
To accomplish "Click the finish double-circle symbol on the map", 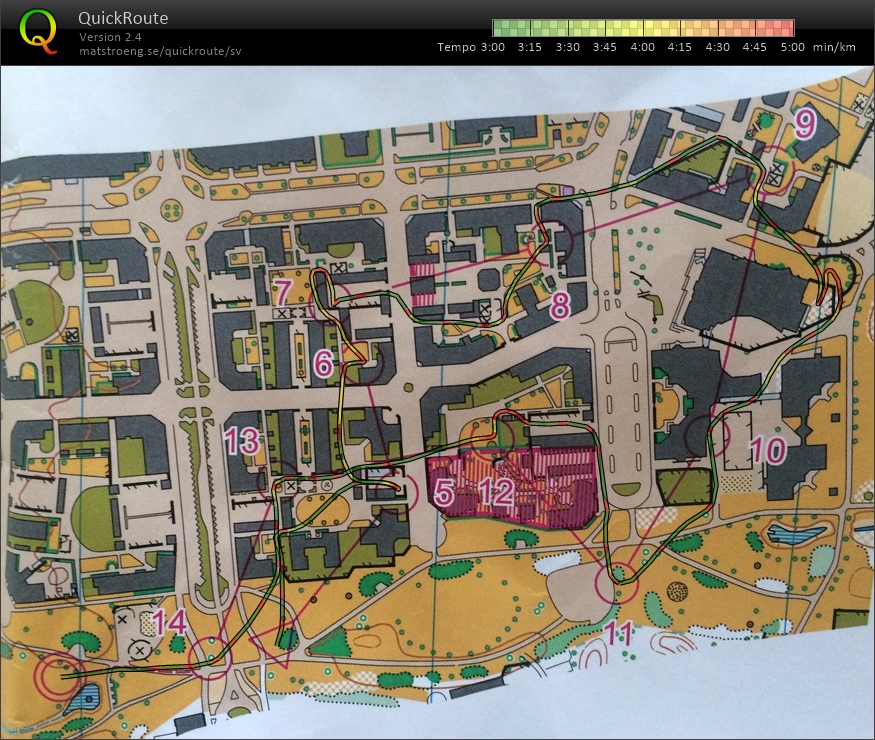I will [59, 676].
